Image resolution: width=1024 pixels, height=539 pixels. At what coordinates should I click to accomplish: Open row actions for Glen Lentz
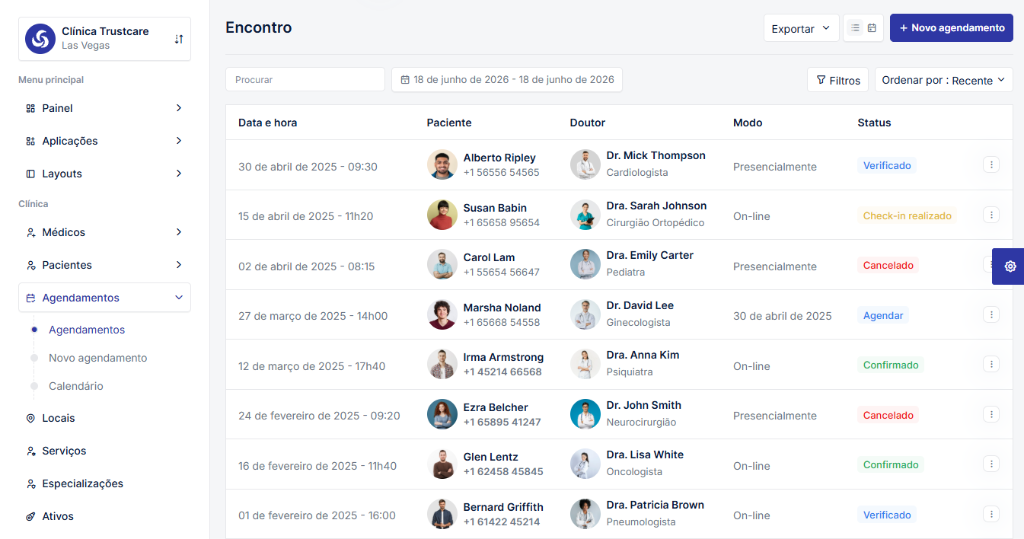pos(991,464)
